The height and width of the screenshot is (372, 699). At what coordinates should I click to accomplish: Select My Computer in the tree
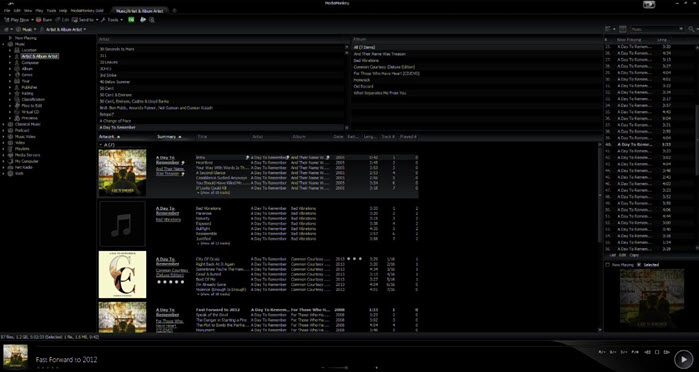click(x=26, y=161)
